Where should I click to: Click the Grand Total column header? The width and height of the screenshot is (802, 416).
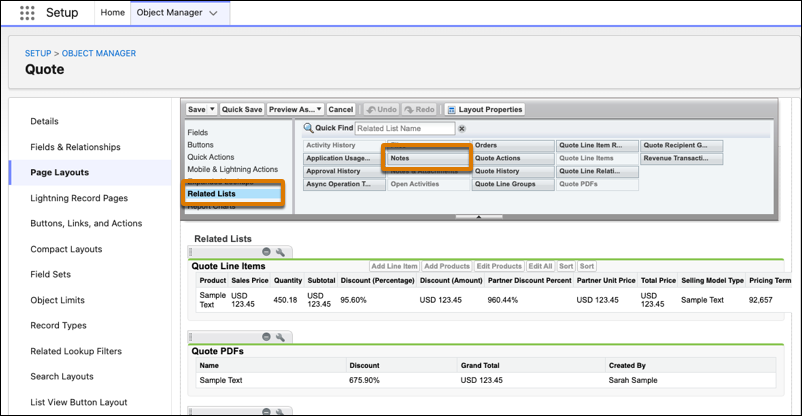[480, 365]
